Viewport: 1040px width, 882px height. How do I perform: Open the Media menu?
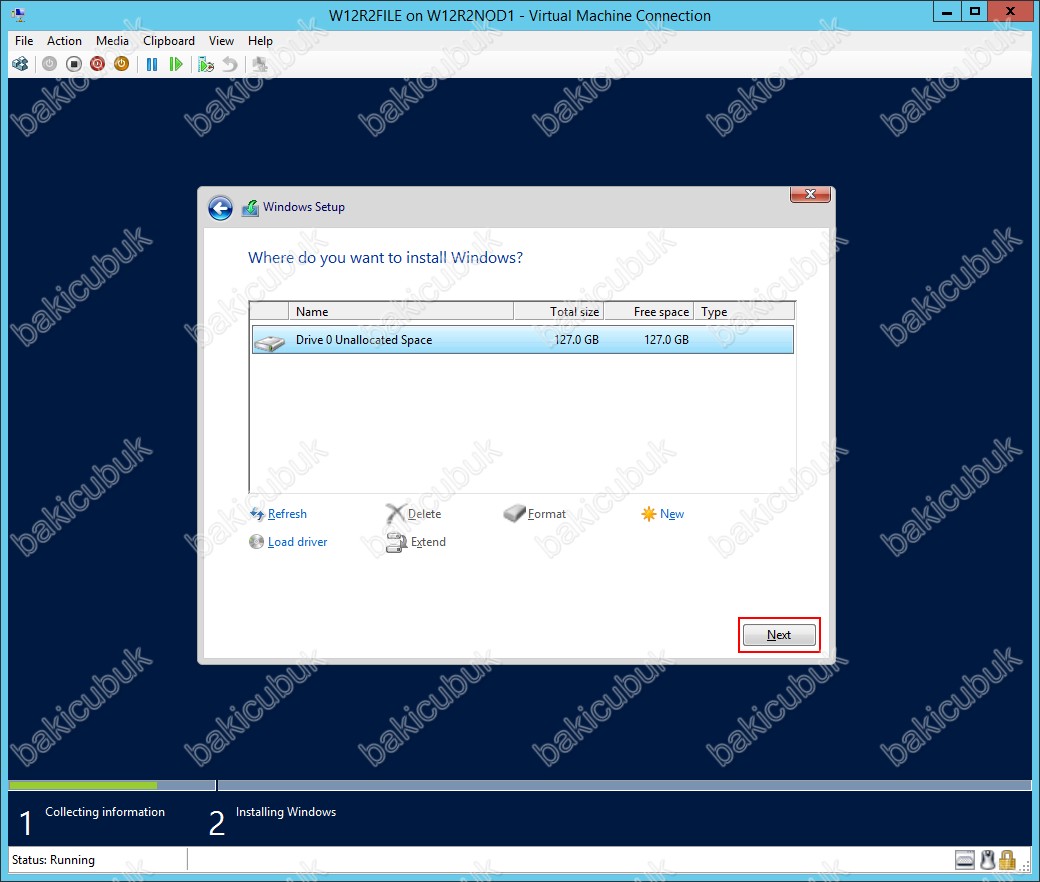pyautogui.click(x=112, y=40)
